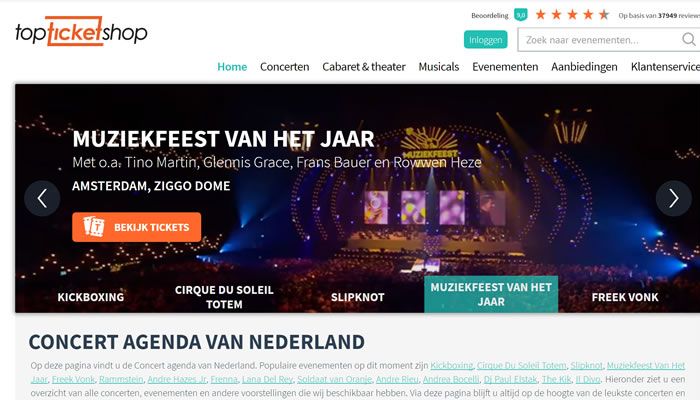700x400 pixels.
Task: Open the Concerten menu
Action: click(284, 67)
